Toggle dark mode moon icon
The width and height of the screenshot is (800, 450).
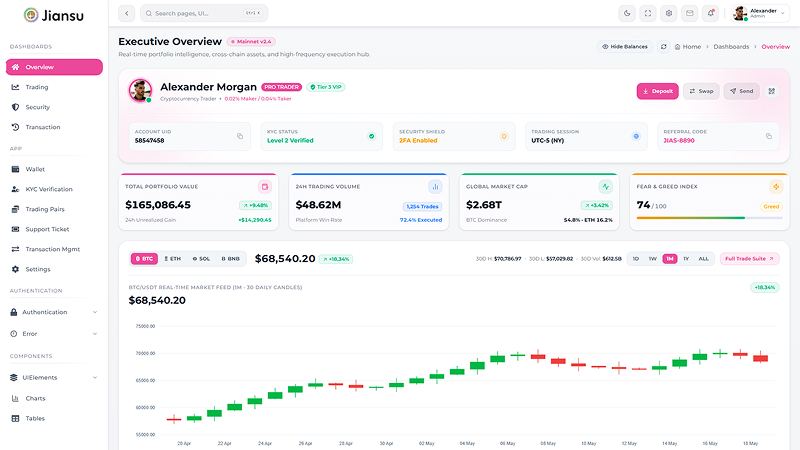pos(627,13)
